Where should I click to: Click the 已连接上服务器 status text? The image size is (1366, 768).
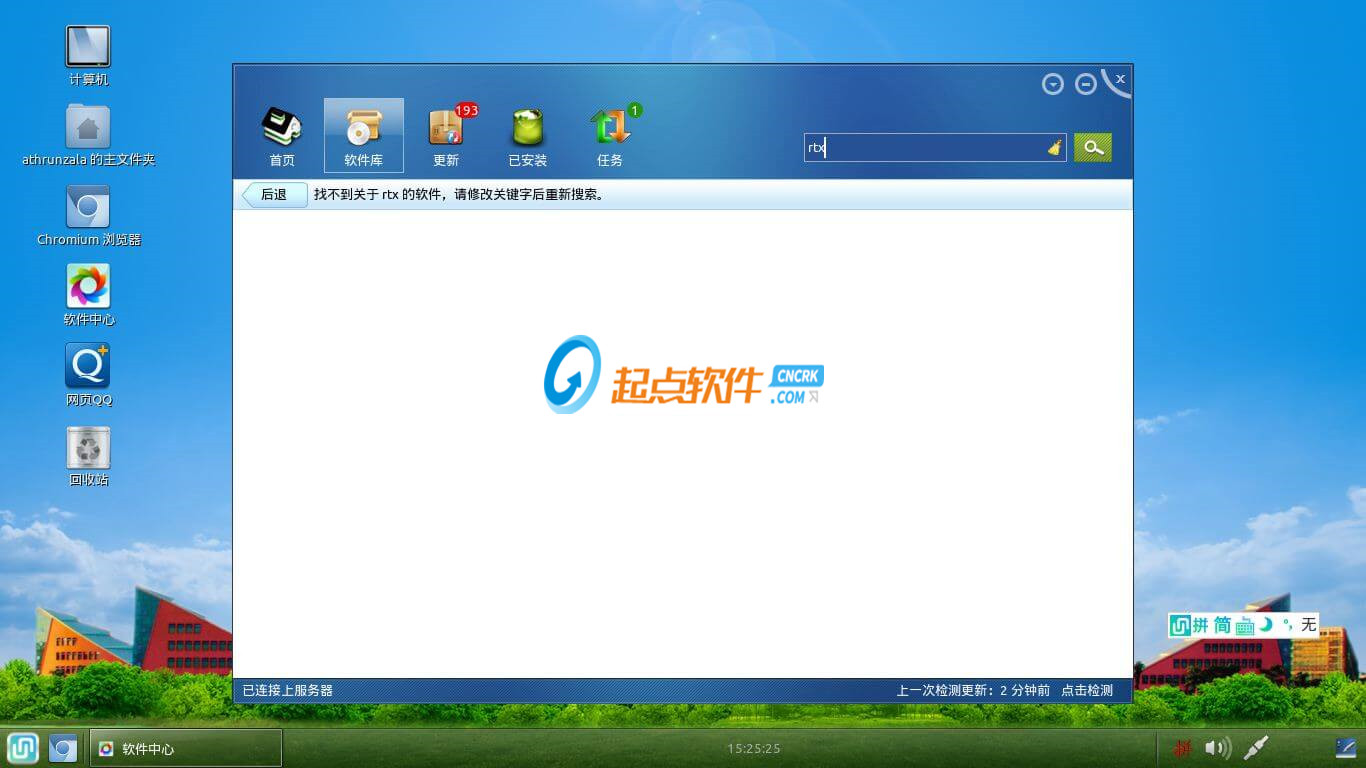pos(288,691)
